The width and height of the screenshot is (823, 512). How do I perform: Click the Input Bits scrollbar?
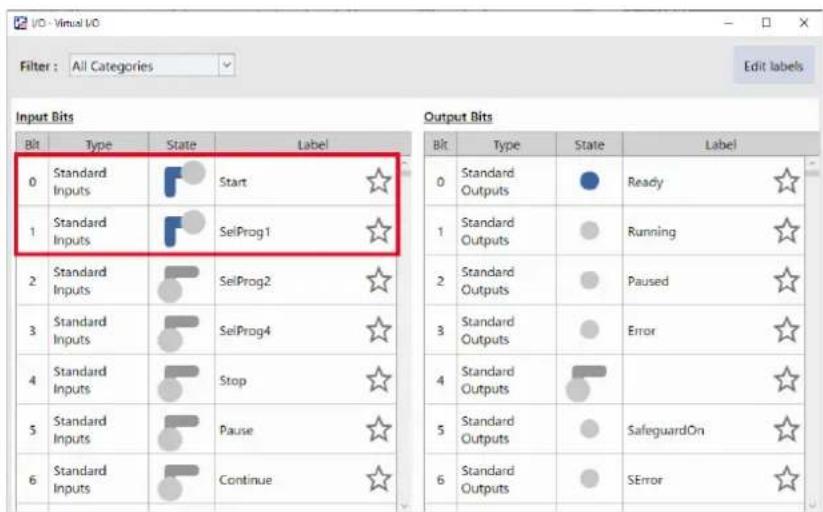coord(404,334)
